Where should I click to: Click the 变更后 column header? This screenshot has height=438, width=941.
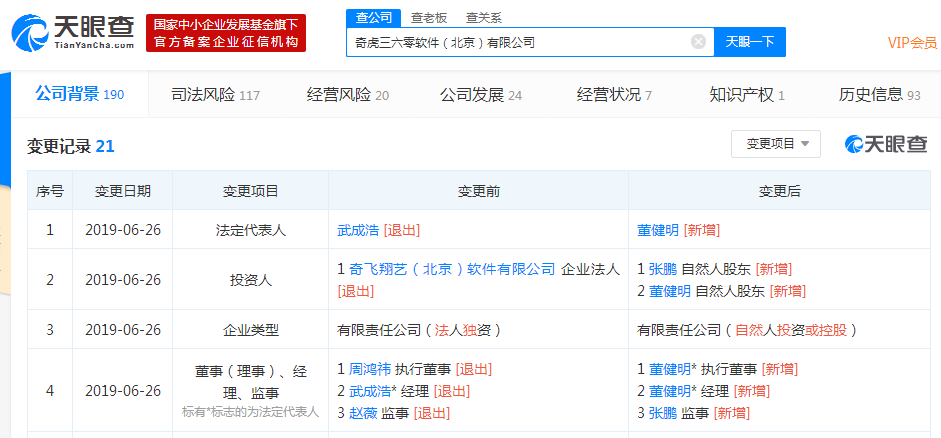click(780, 191)
